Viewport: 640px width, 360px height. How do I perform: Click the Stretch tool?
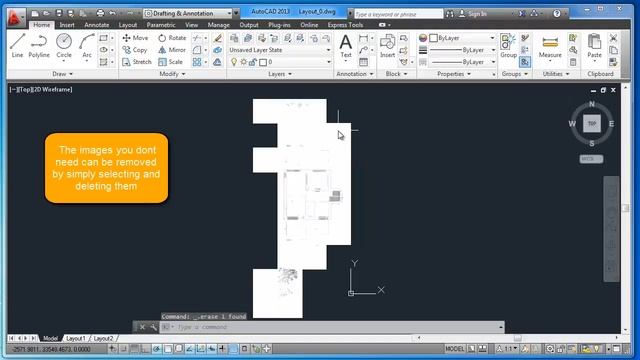point(137,62)
